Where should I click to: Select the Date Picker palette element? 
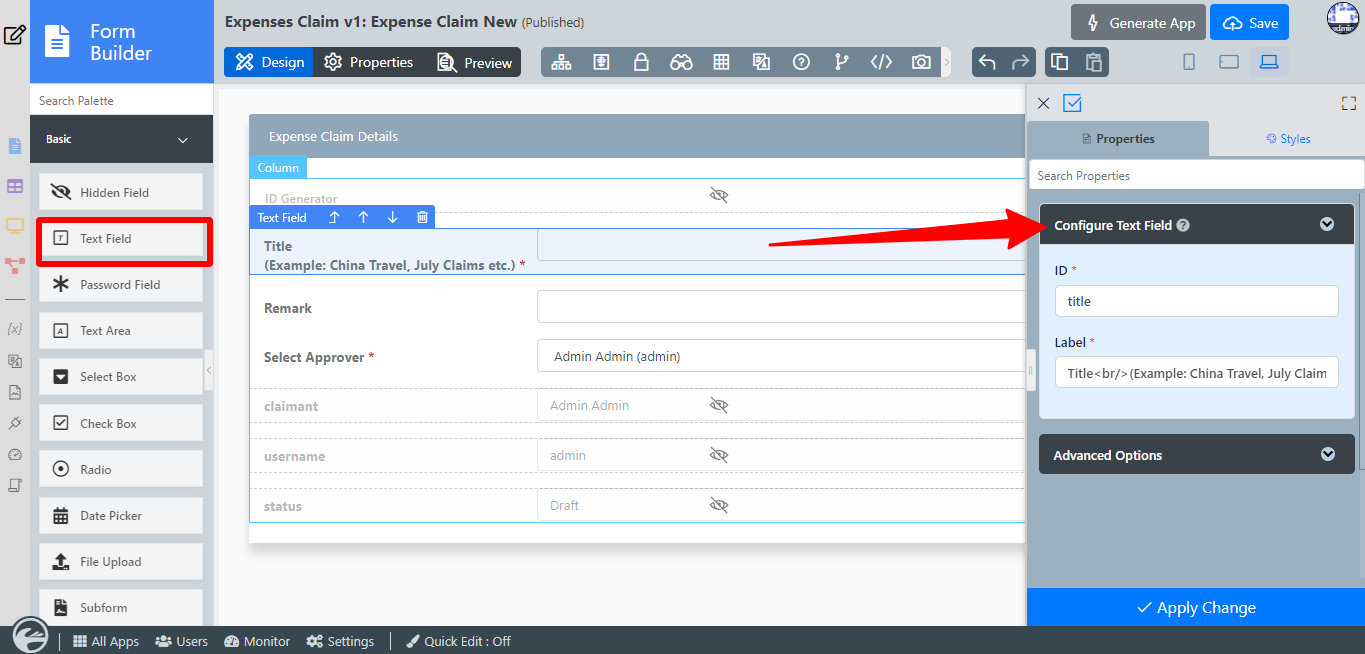click(120, 516)
